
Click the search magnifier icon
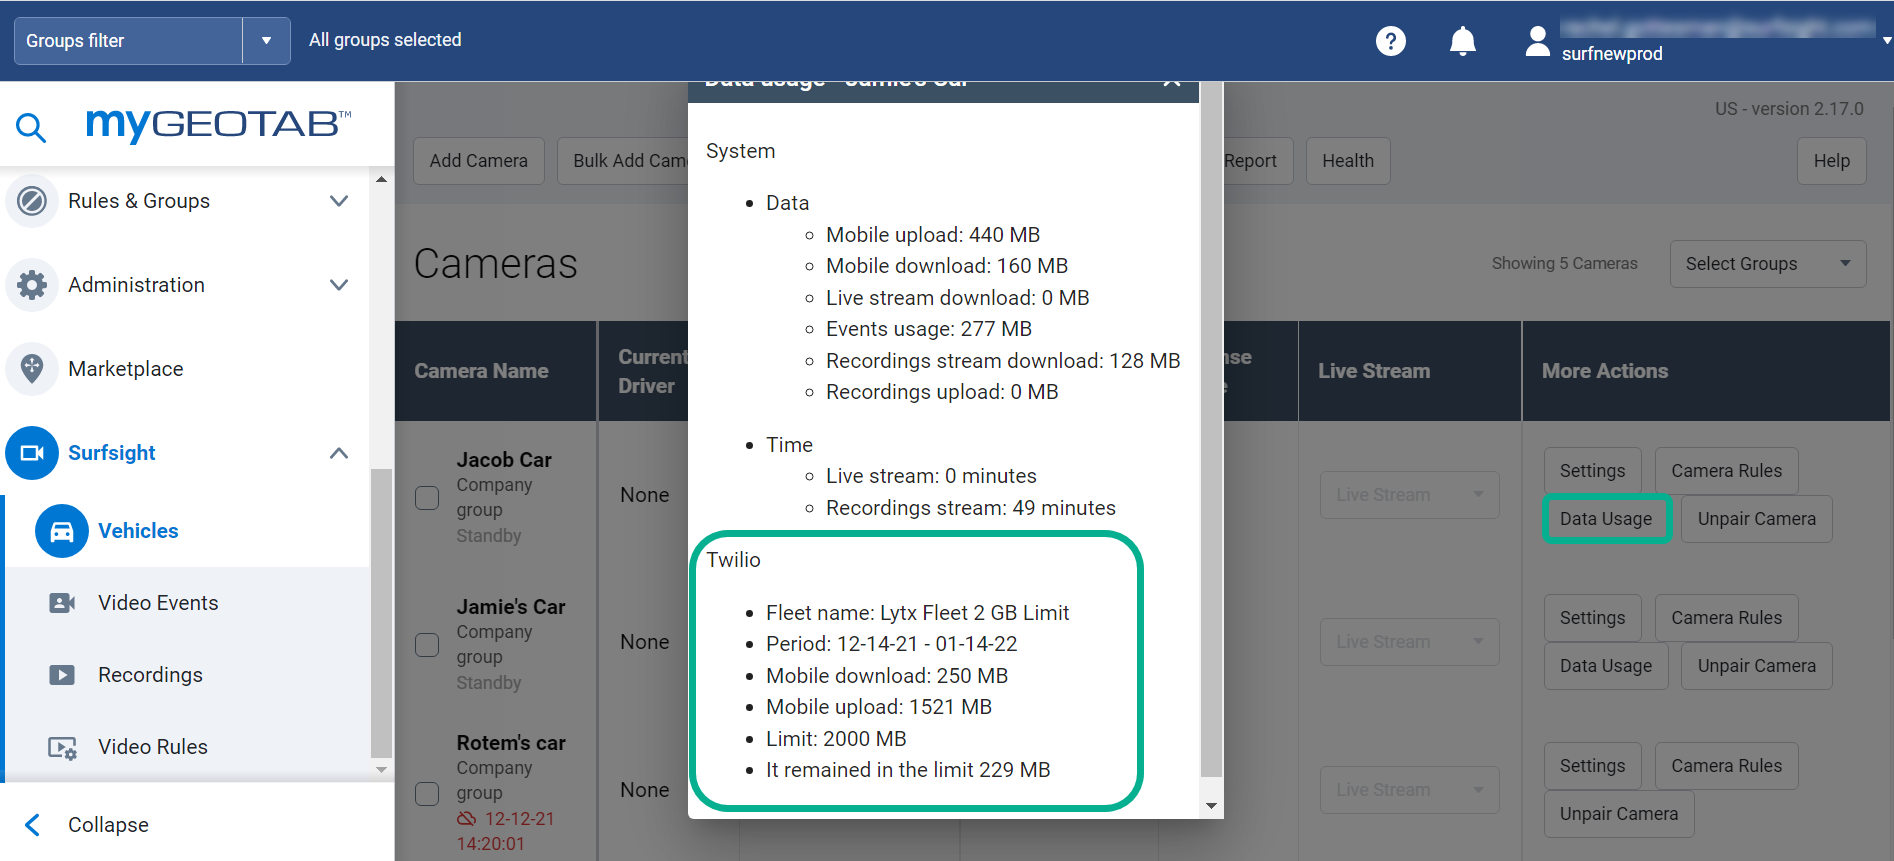coord(31,127)
